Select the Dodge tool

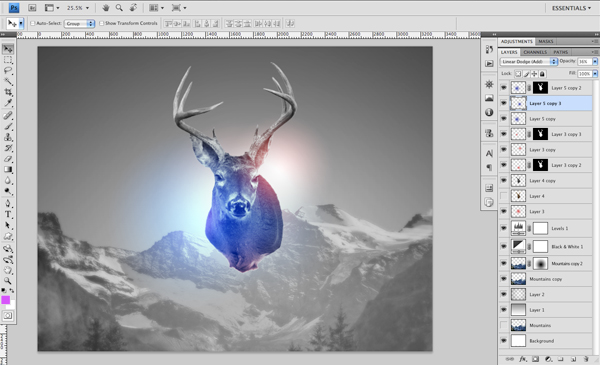pyautogui.click(x=8, y=191)
